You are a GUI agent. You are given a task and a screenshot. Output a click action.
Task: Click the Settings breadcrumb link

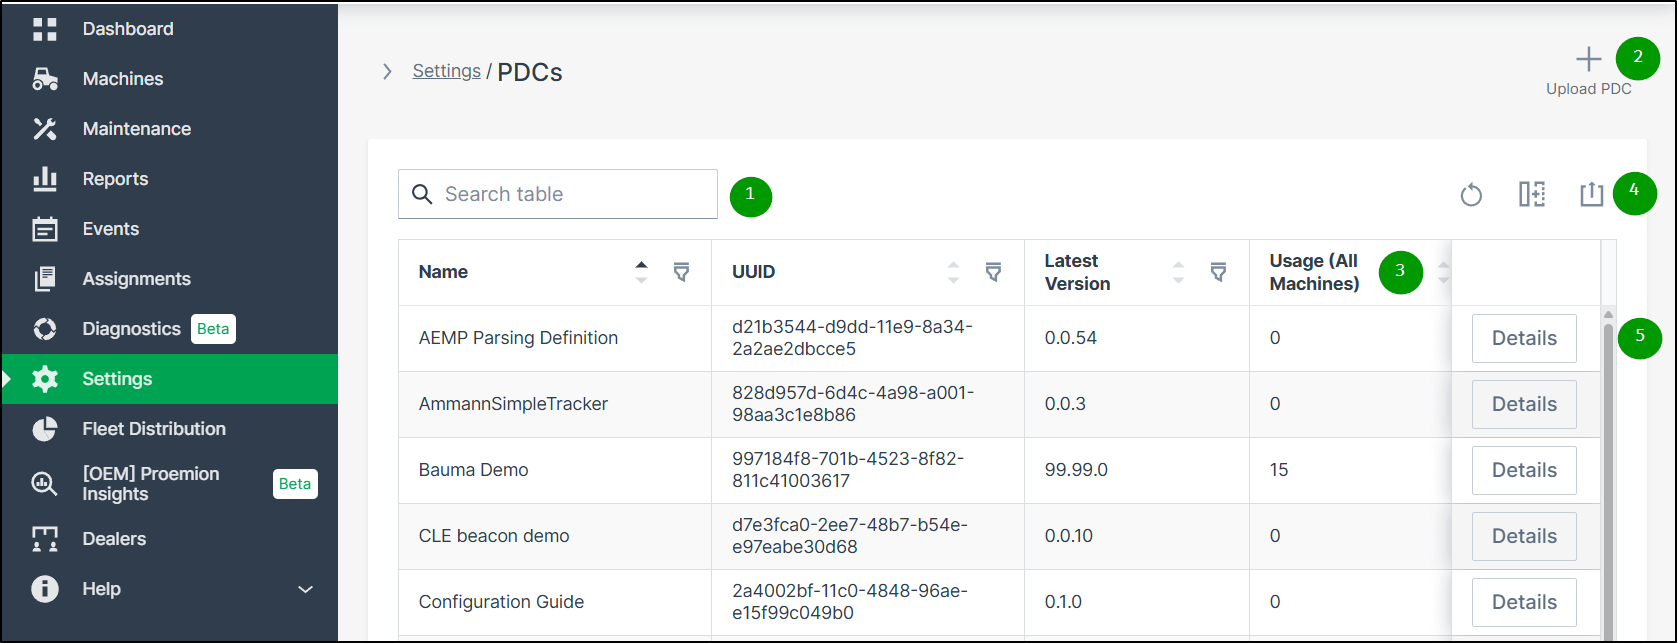click(446, 71)
